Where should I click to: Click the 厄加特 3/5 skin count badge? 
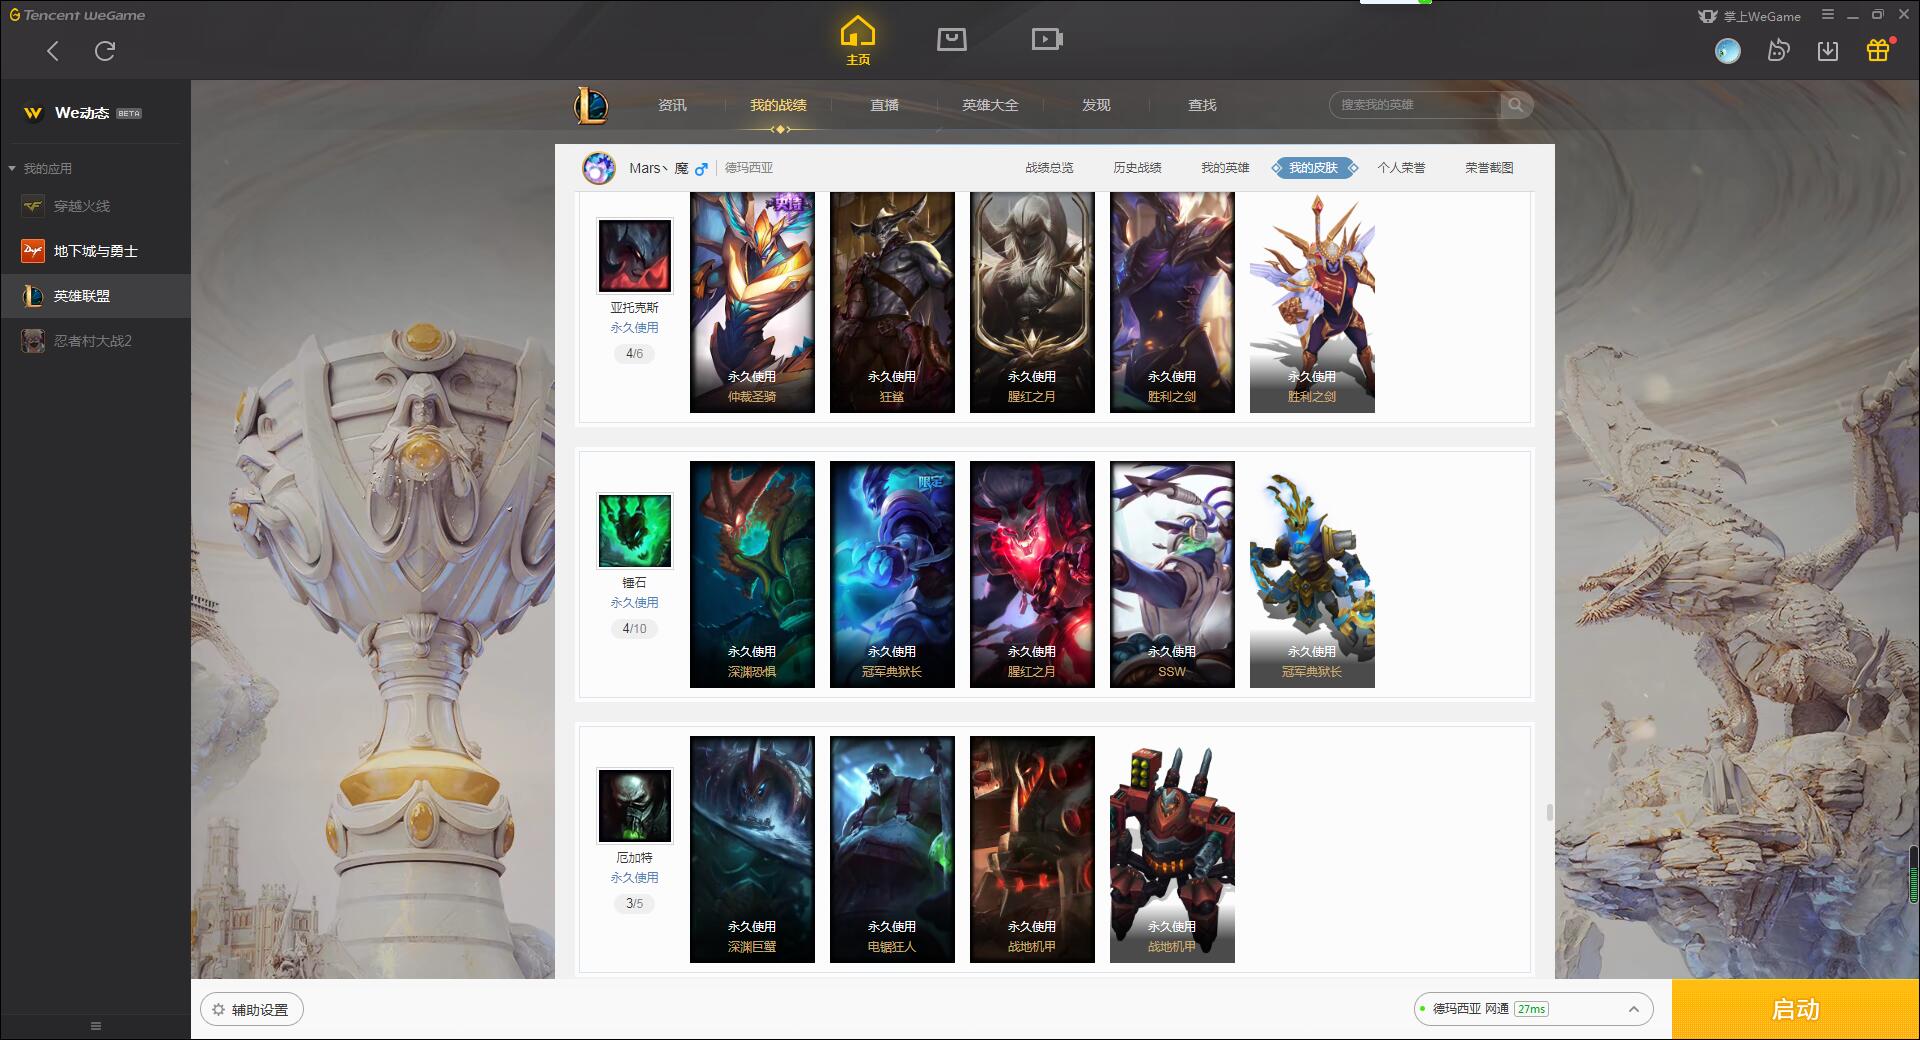[634, 903]
